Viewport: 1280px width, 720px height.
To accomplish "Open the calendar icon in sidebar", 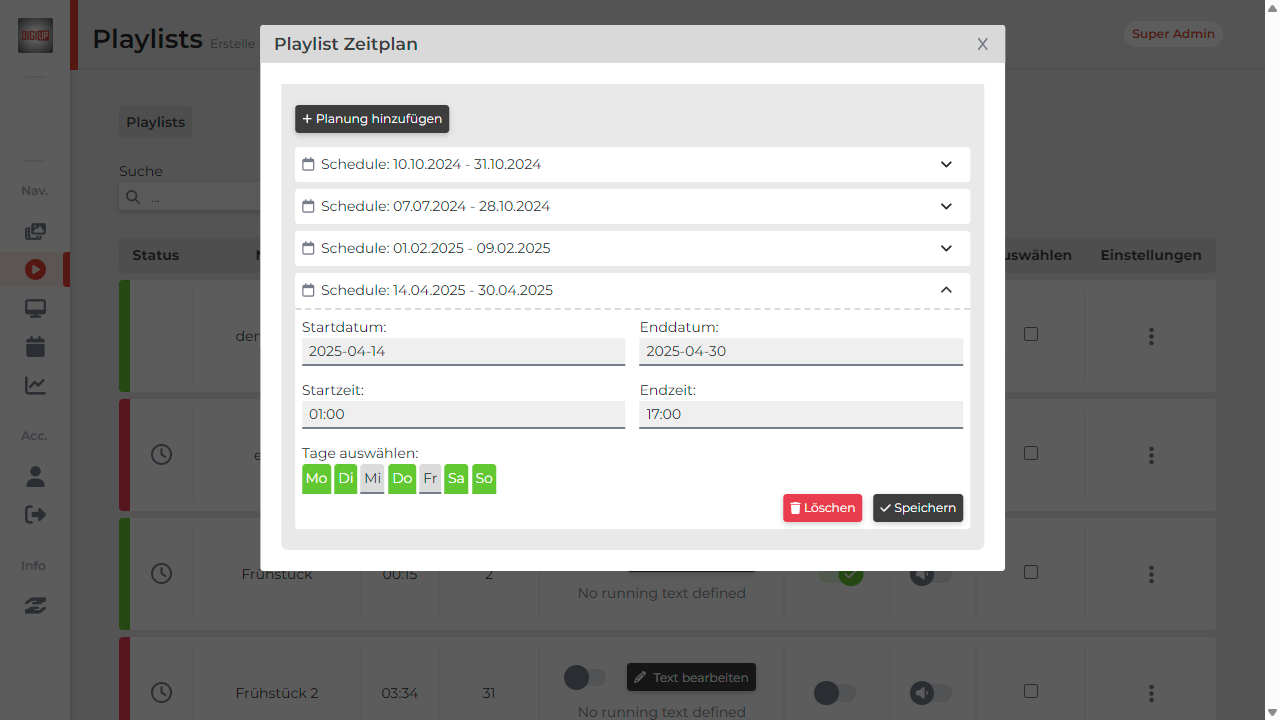I will tap(35, 347).
